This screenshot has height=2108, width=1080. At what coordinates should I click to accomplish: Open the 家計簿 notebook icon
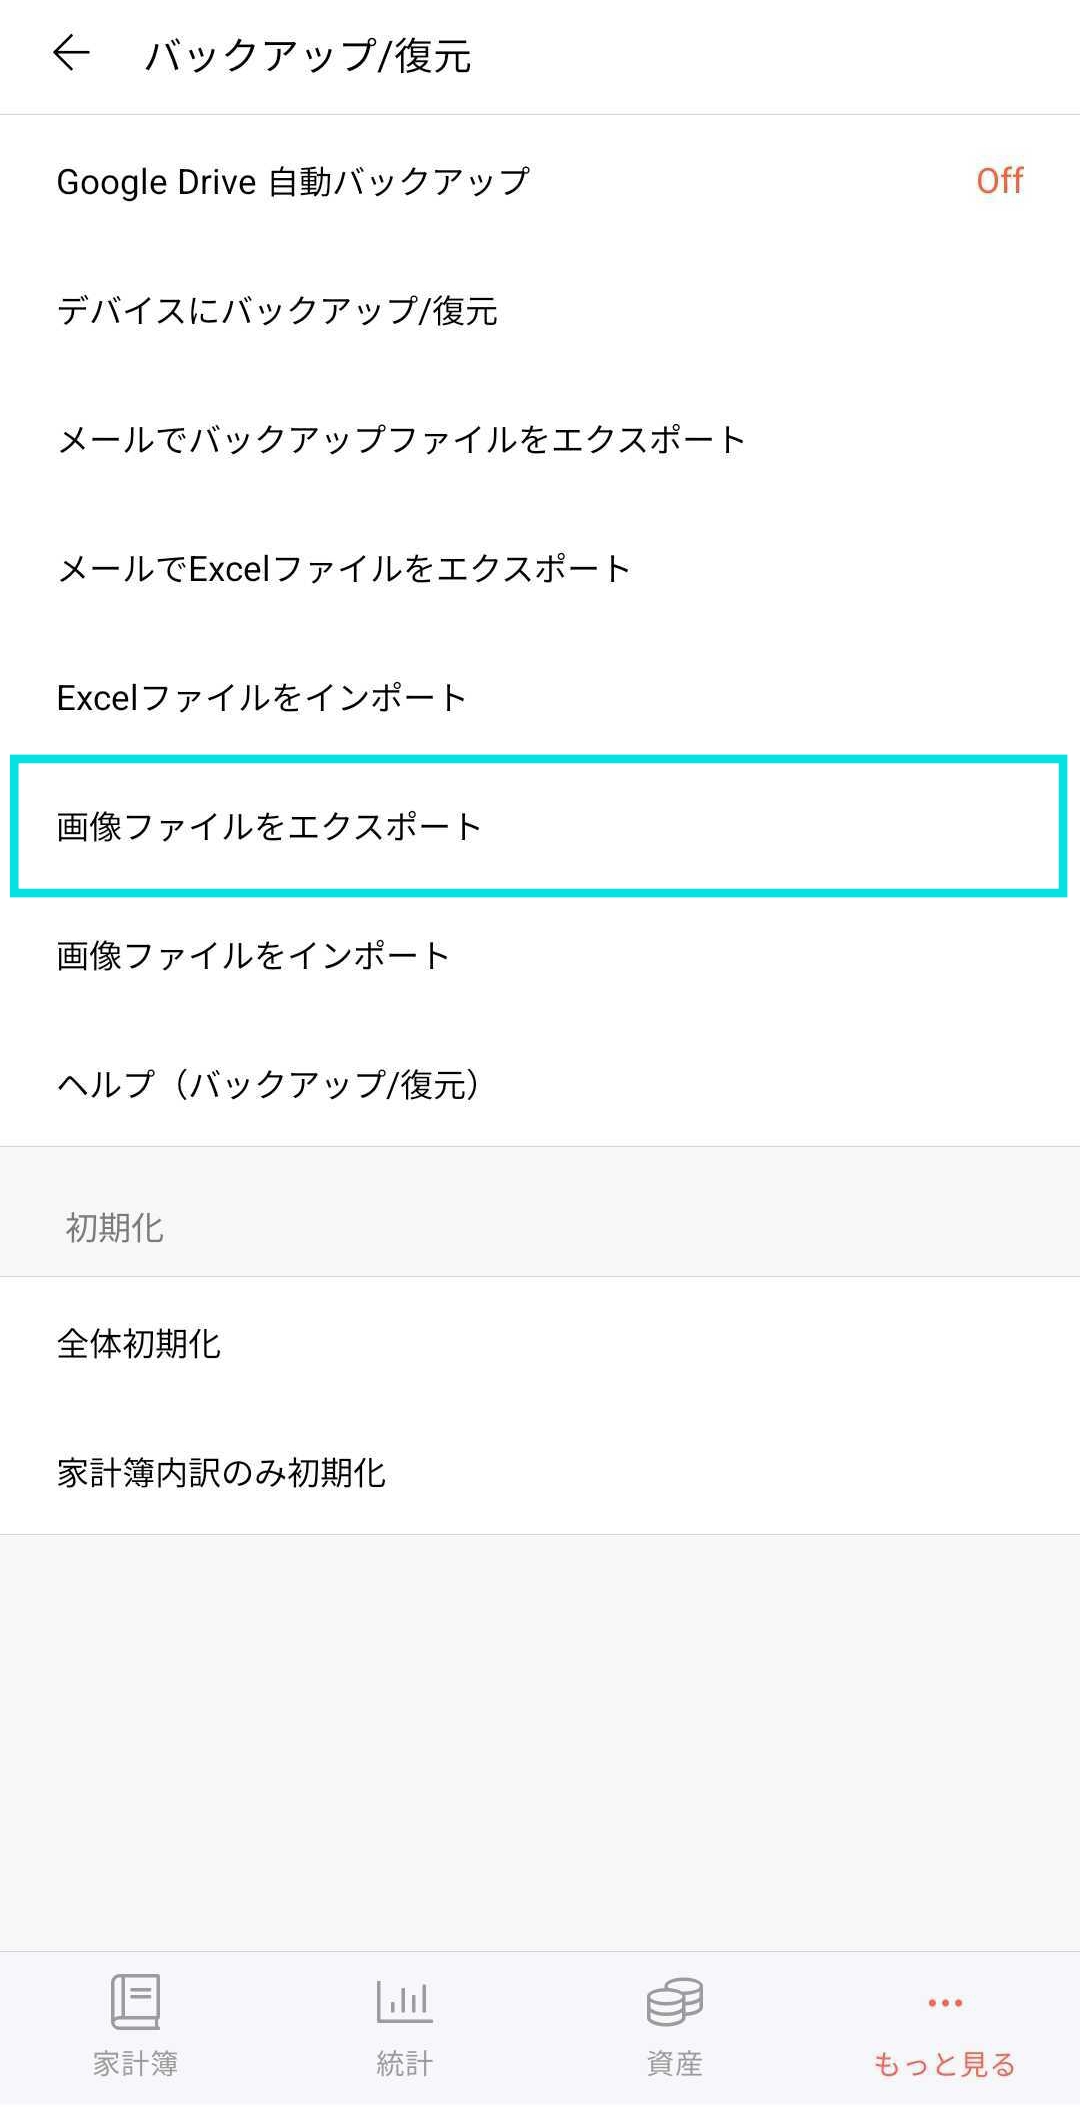(x=135, y=2001)
